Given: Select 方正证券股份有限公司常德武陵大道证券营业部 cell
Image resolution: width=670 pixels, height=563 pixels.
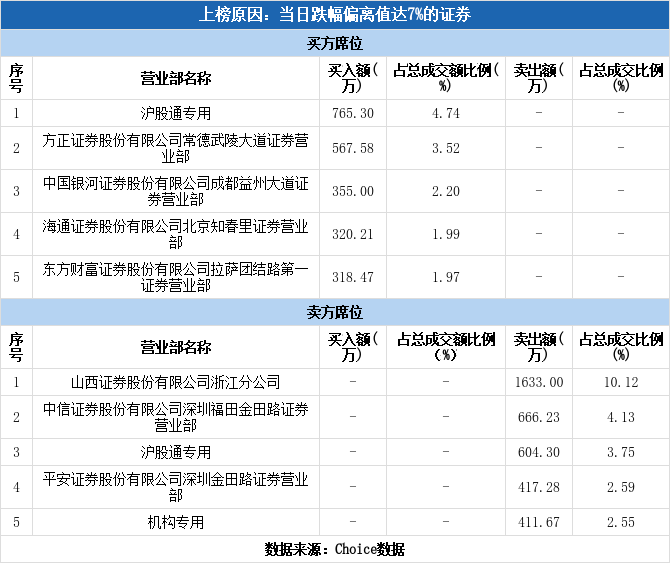Looking at the screenshot, I should [x=176, y=148].
